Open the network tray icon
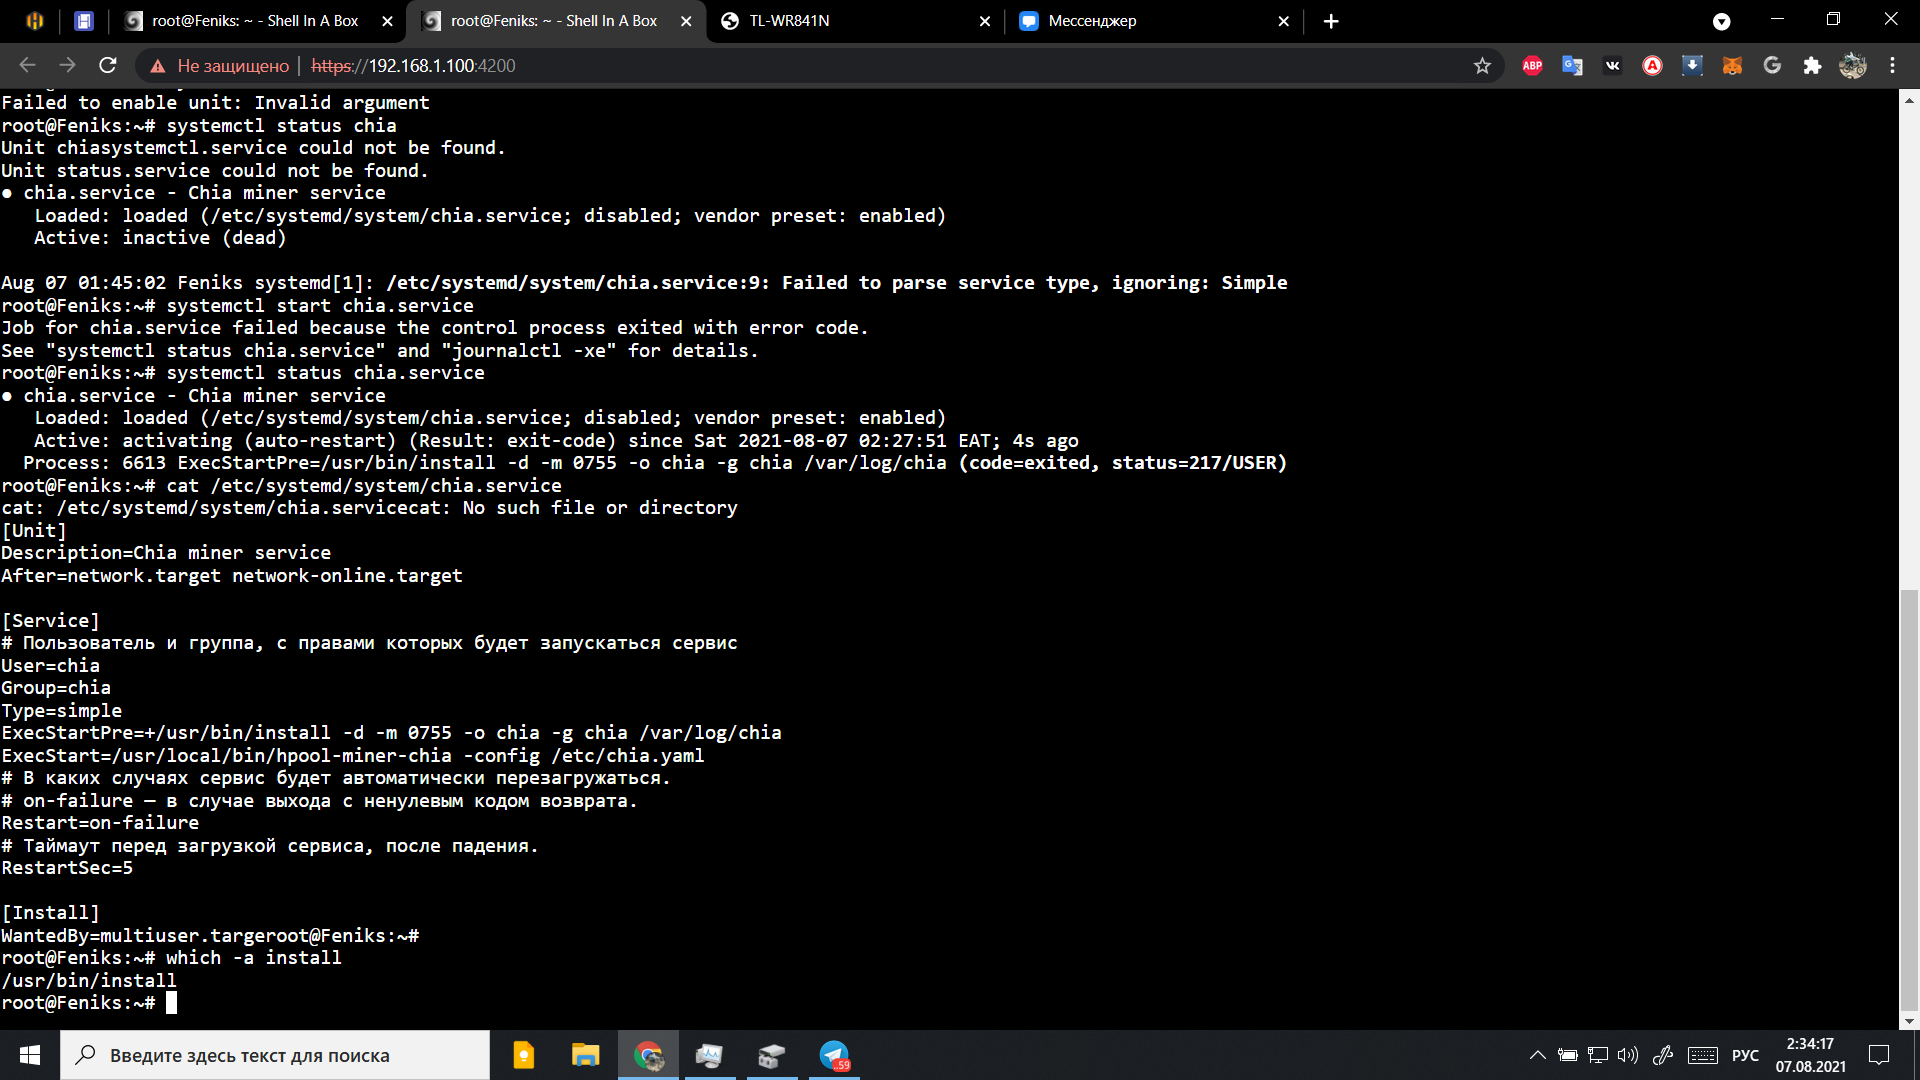1920x1080 pixels. coord(1597,1055)
